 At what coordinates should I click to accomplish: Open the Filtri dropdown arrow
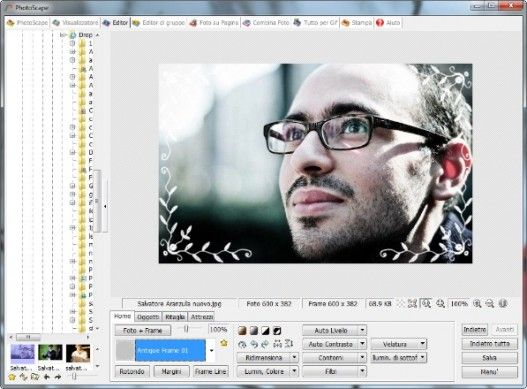click(362, 371)
